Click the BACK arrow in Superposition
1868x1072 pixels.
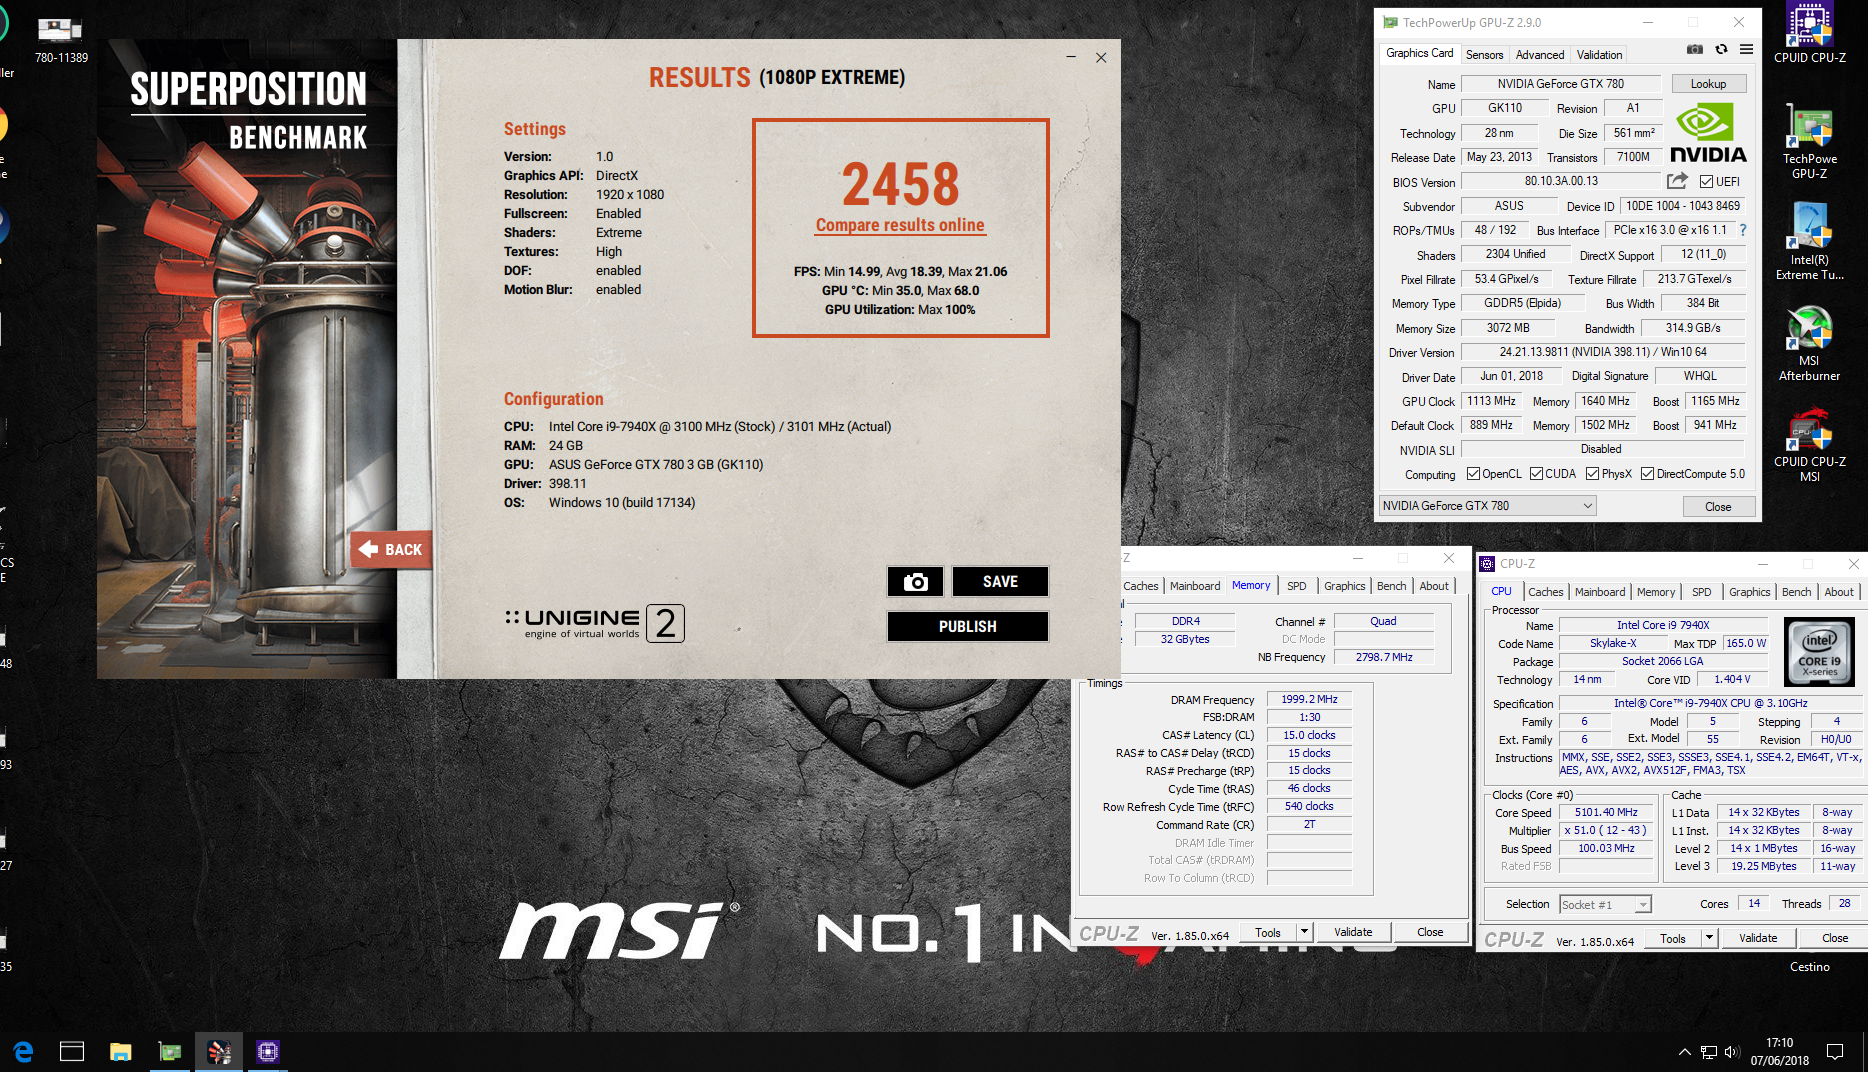tap(391, 549)
